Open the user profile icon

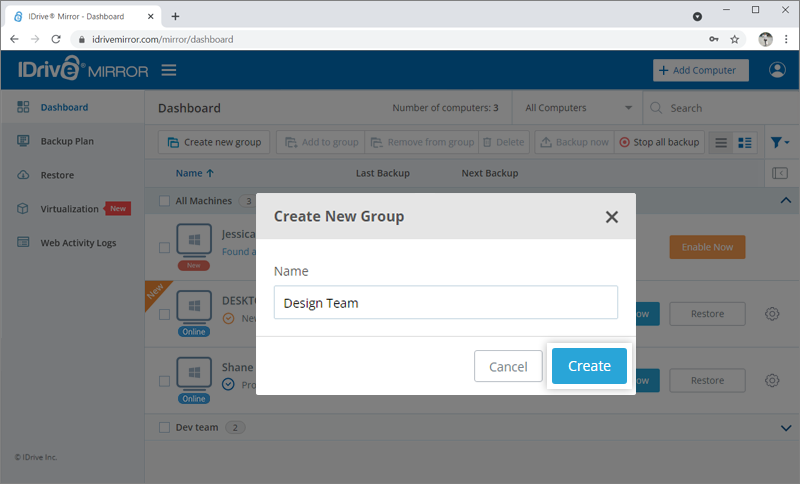[x=777, y=70]
